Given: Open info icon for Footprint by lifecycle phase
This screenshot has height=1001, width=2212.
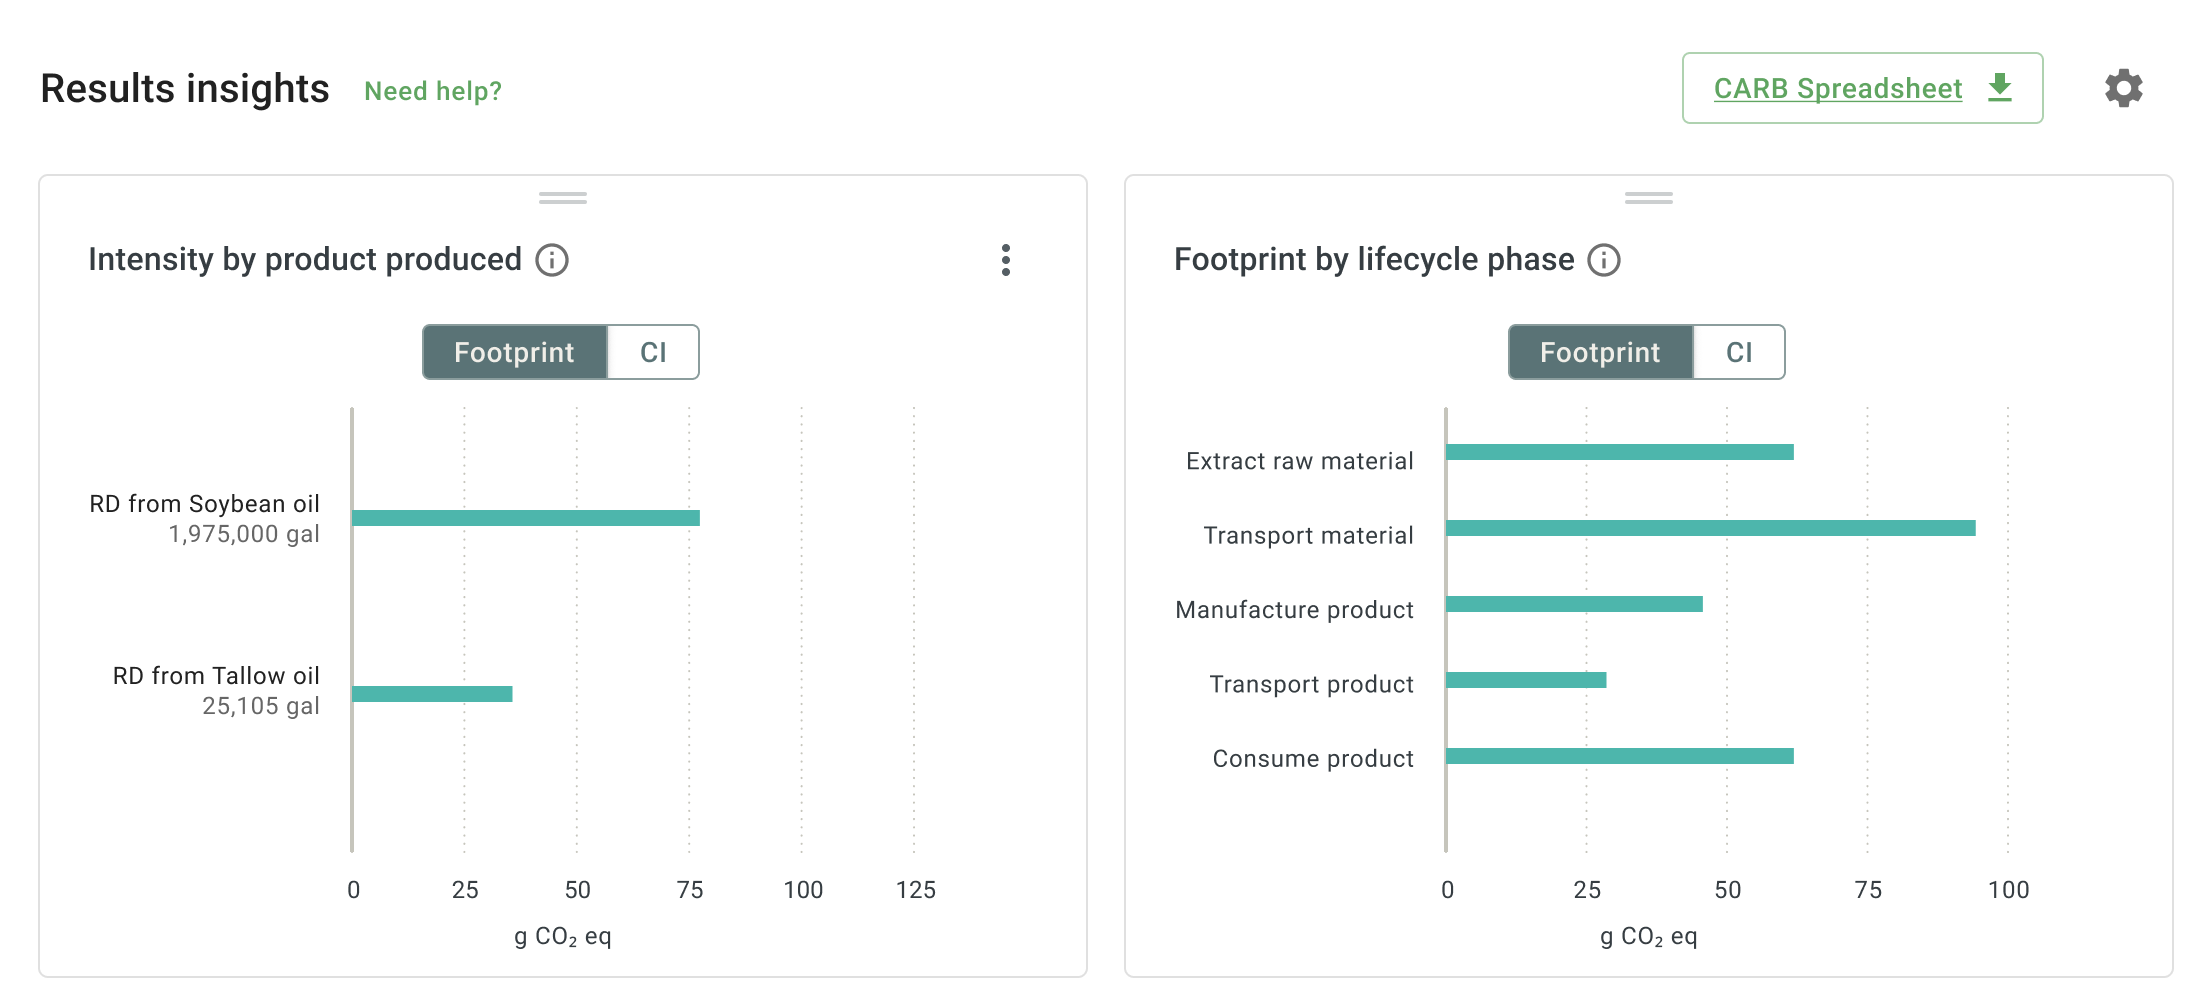Looking at the screenshot, I should 1604,260.
